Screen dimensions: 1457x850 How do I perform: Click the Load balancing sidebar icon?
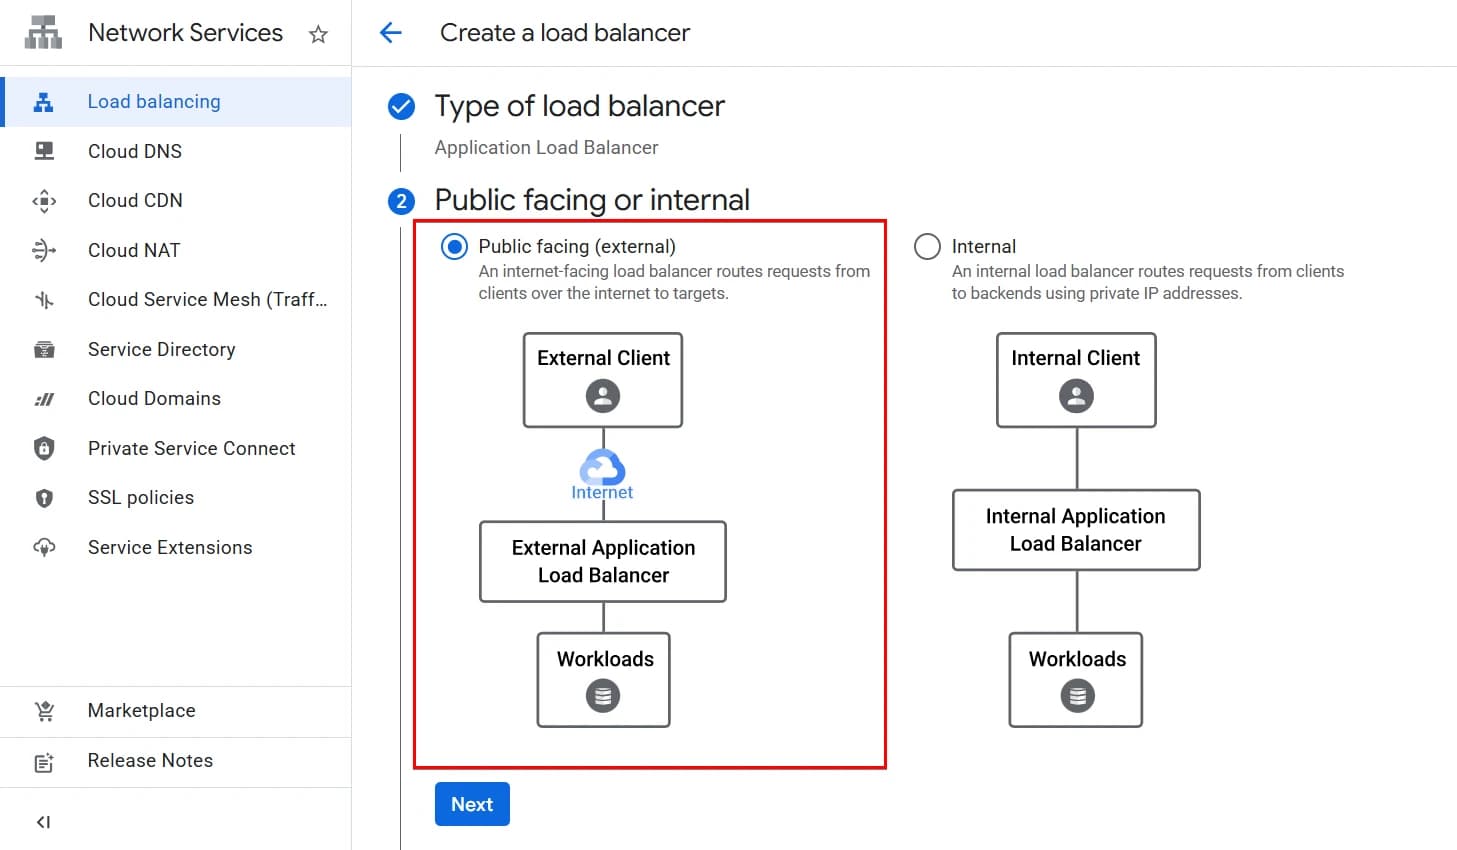tap(44, 102)
